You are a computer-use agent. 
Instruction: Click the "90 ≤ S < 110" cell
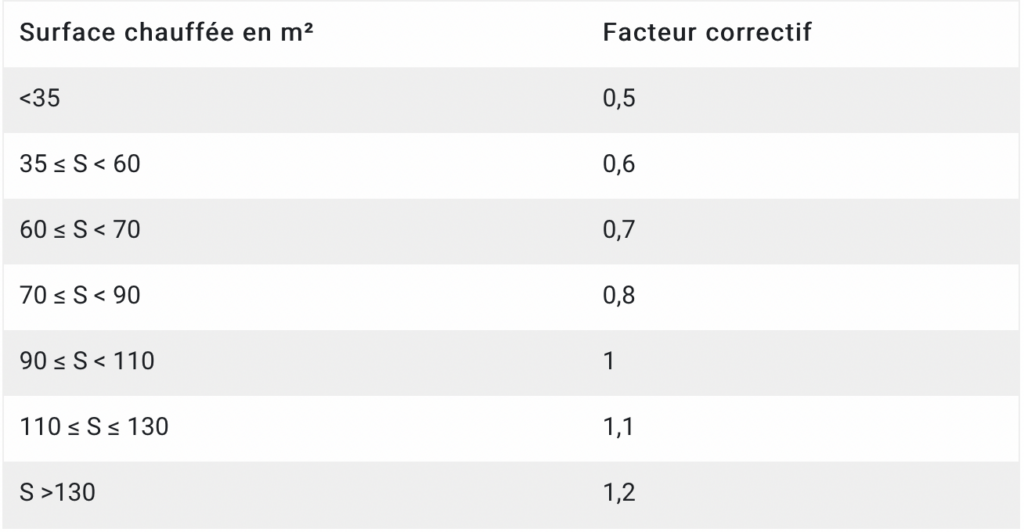87,361
